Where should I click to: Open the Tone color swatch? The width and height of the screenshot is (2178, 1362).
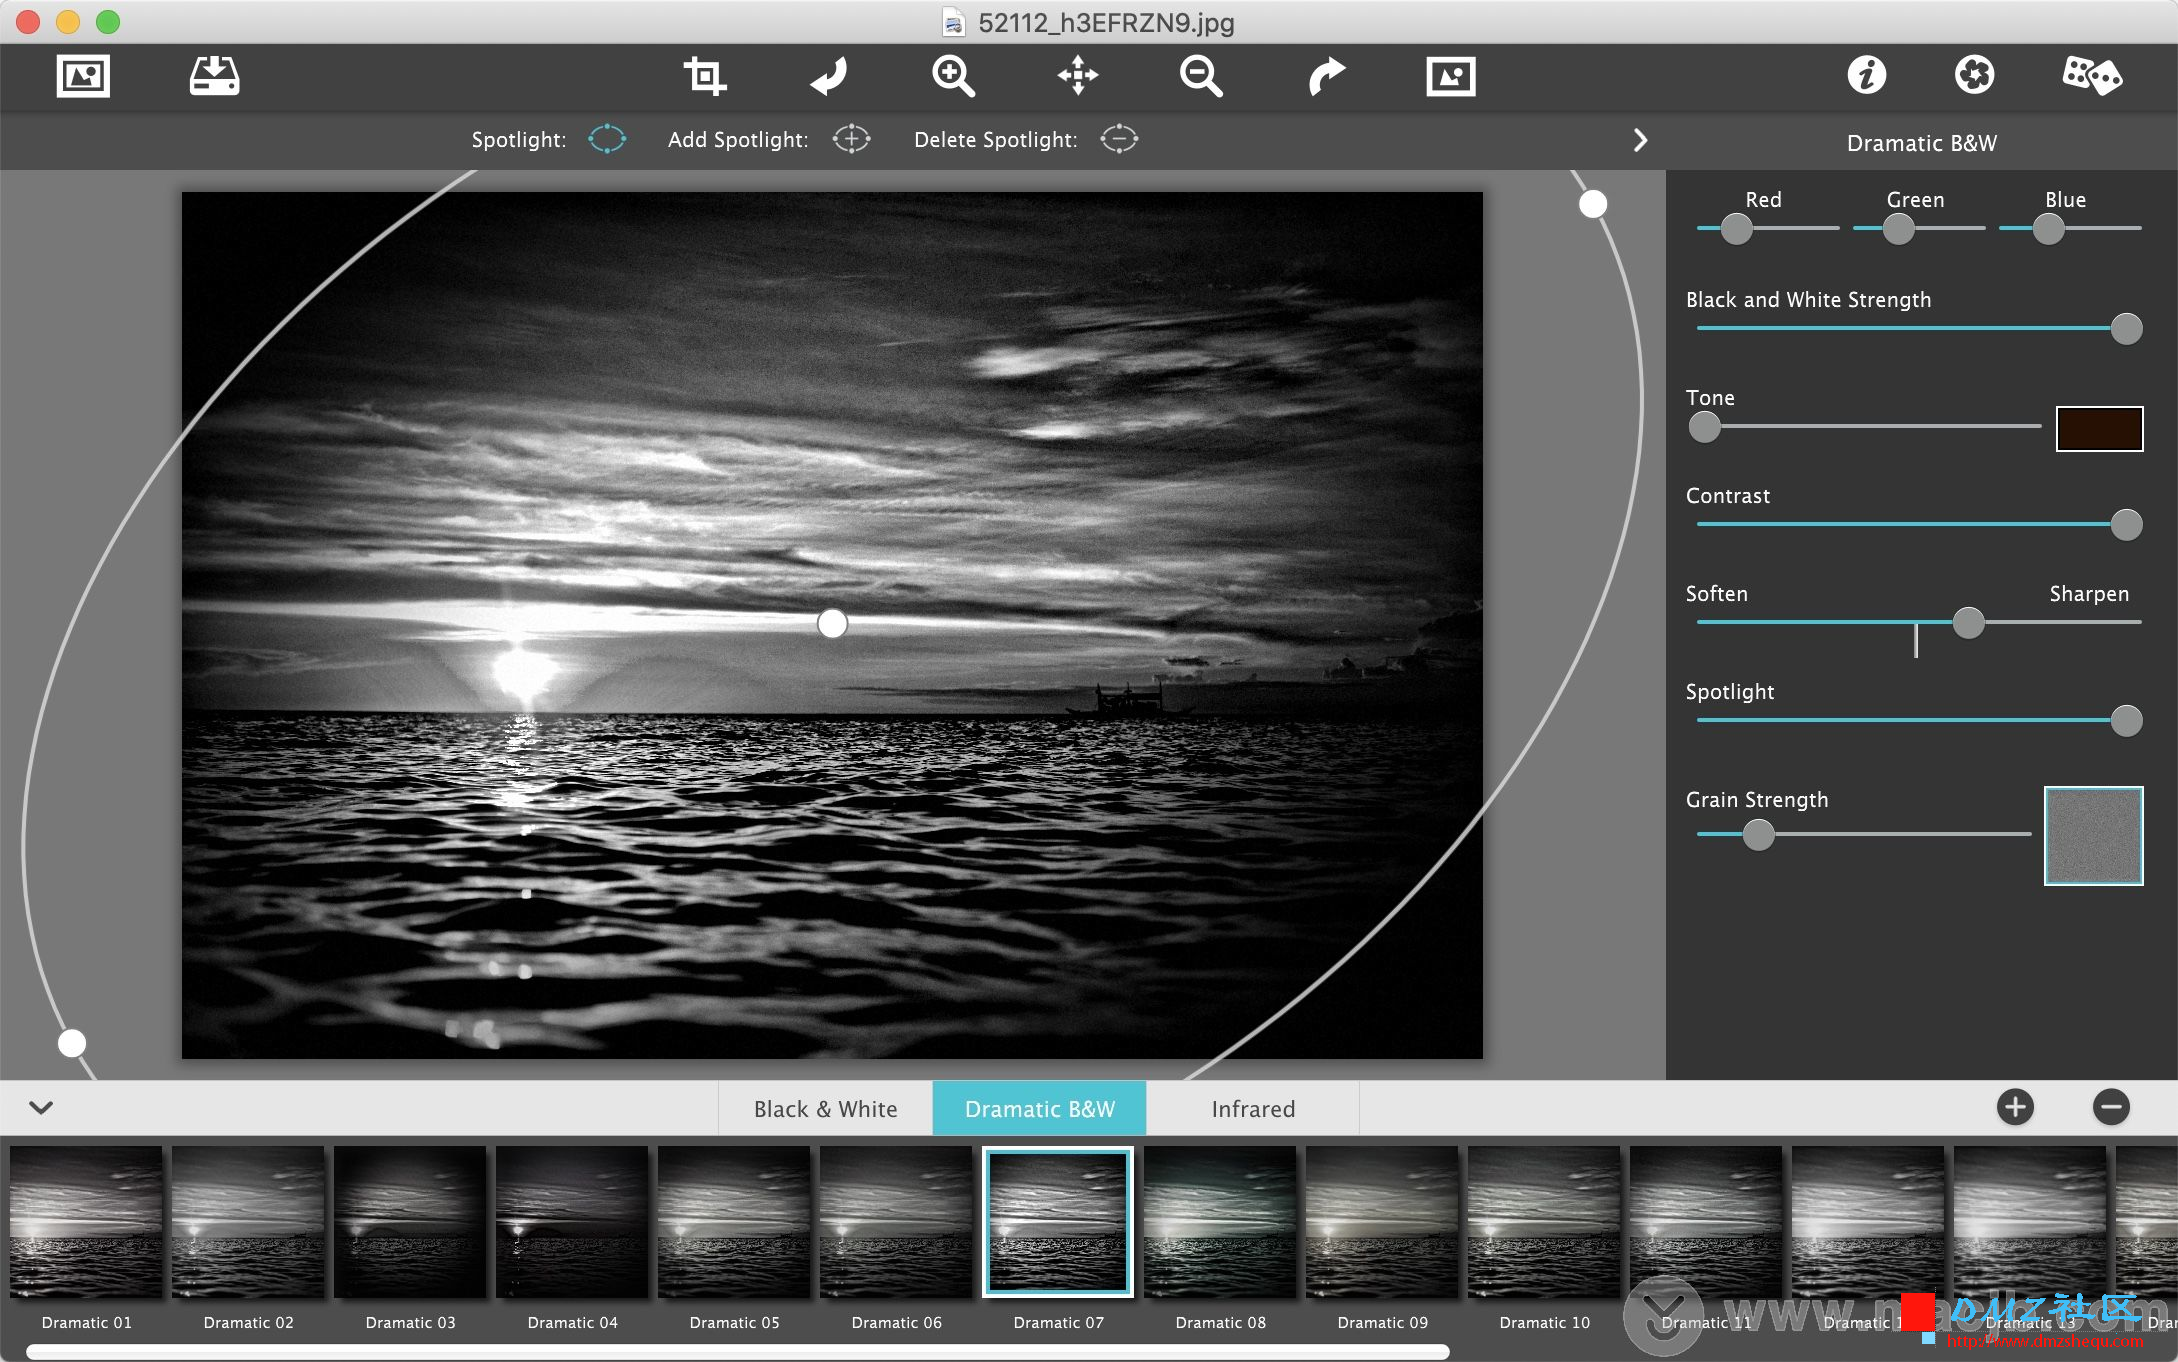tap(2099, 429)
